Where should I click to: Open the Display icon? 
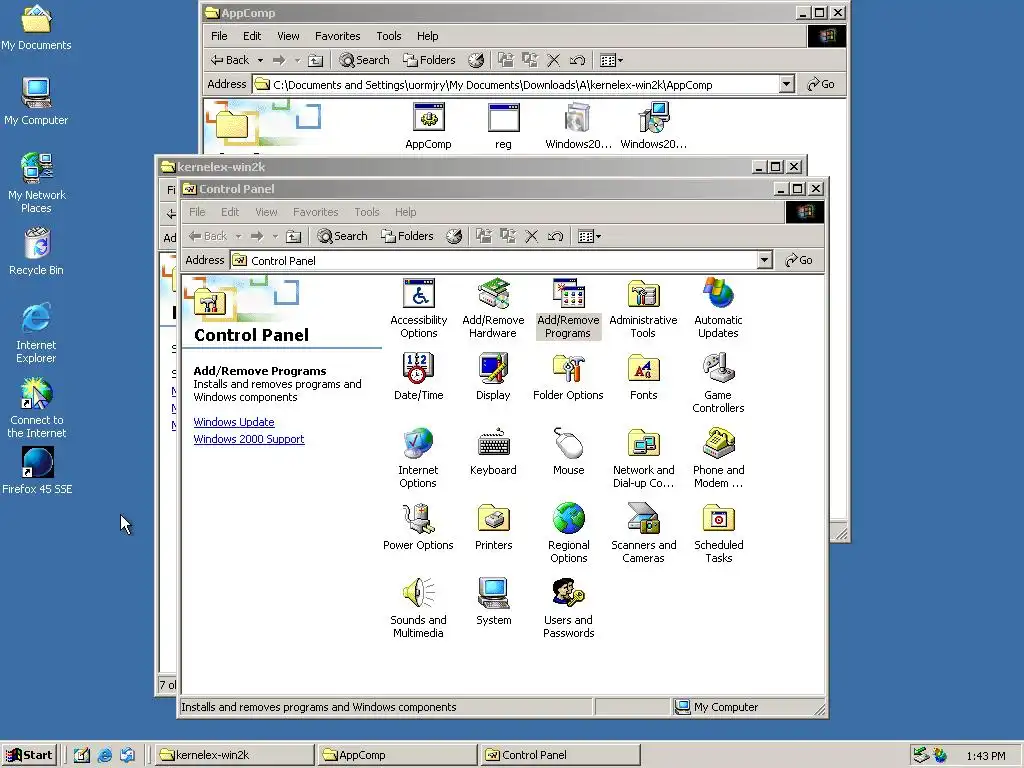point(493,376)
